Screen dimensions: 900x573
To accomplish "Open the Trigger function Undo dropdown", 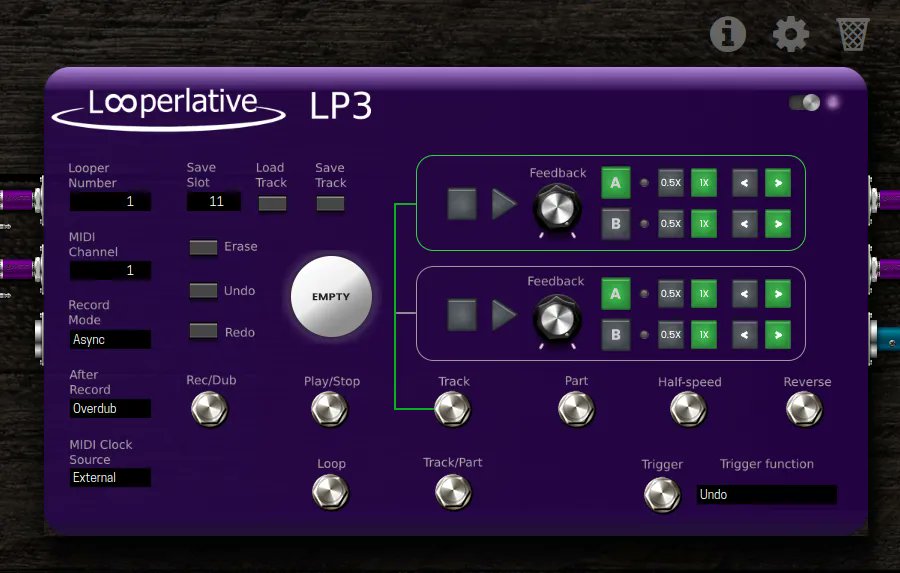I will click(766, 494).
